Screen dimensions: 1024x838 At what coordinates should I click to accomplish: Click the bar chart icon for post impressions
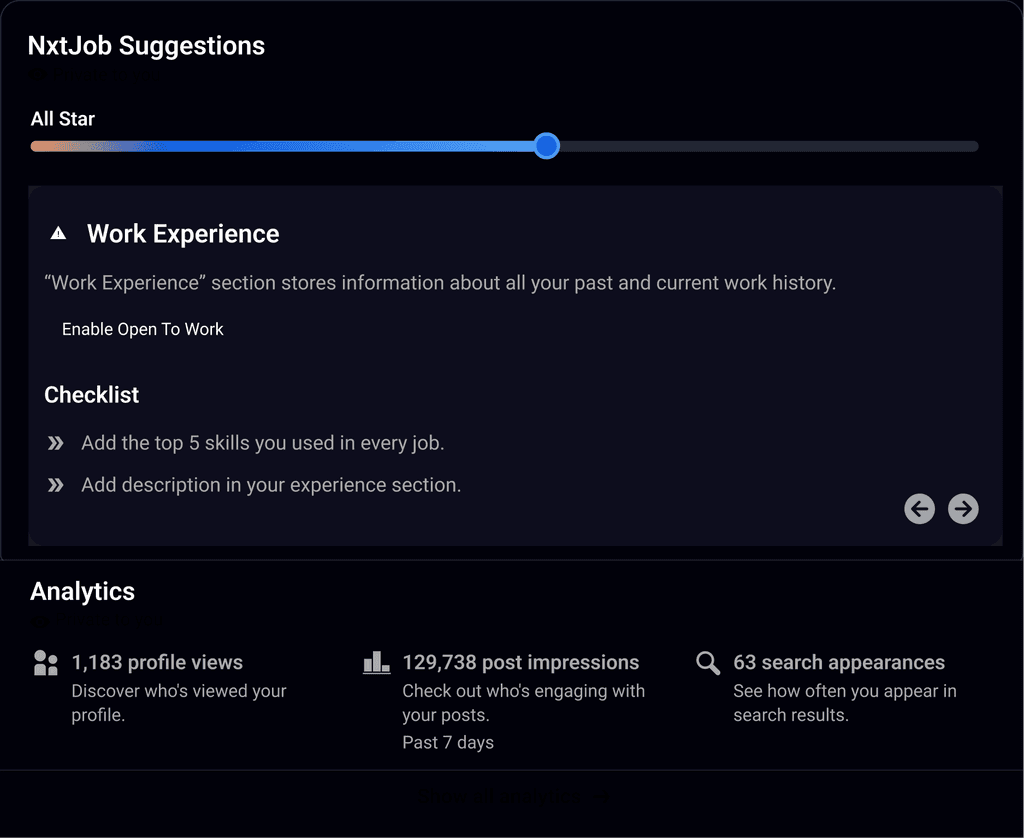[375, 662]
